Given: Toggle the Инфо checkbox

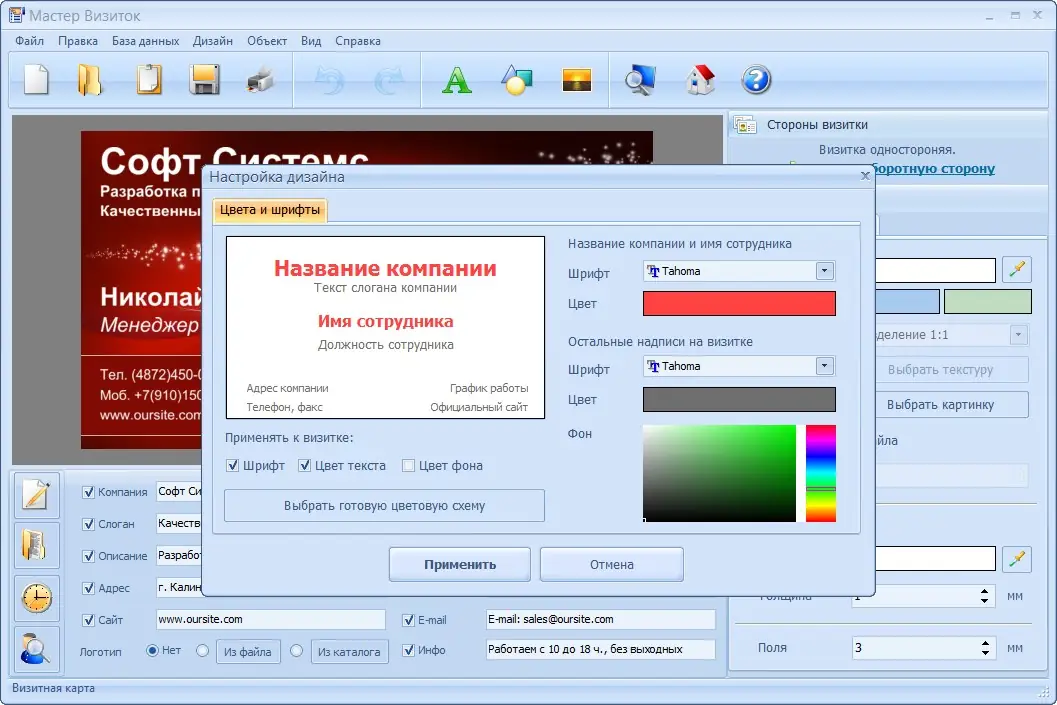Looking at the screenshot, I should click(x=409, y=650).
